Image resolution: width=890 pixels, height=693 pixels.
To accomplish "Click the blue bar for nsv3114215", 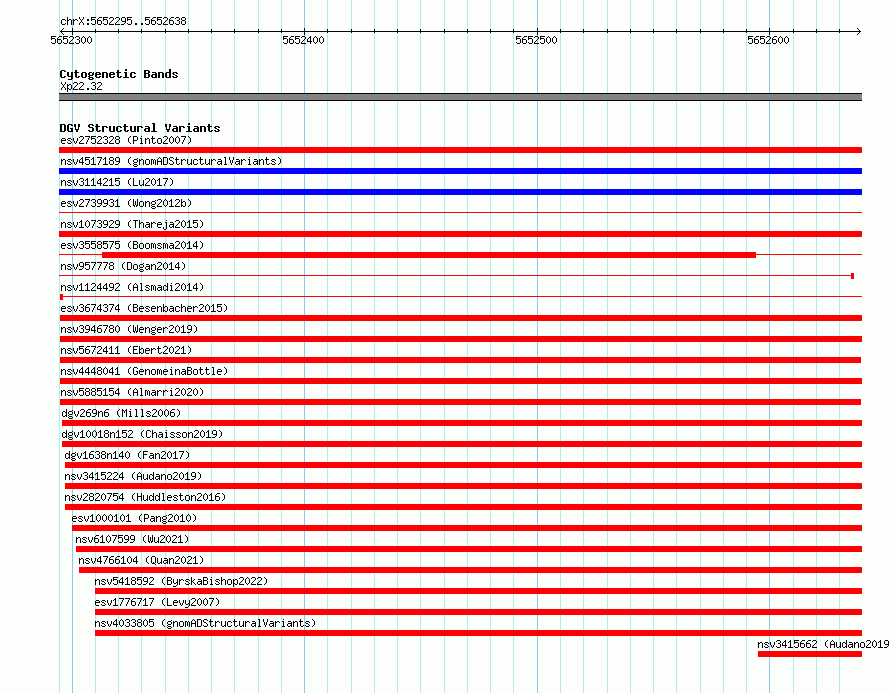I will [460, 192].
